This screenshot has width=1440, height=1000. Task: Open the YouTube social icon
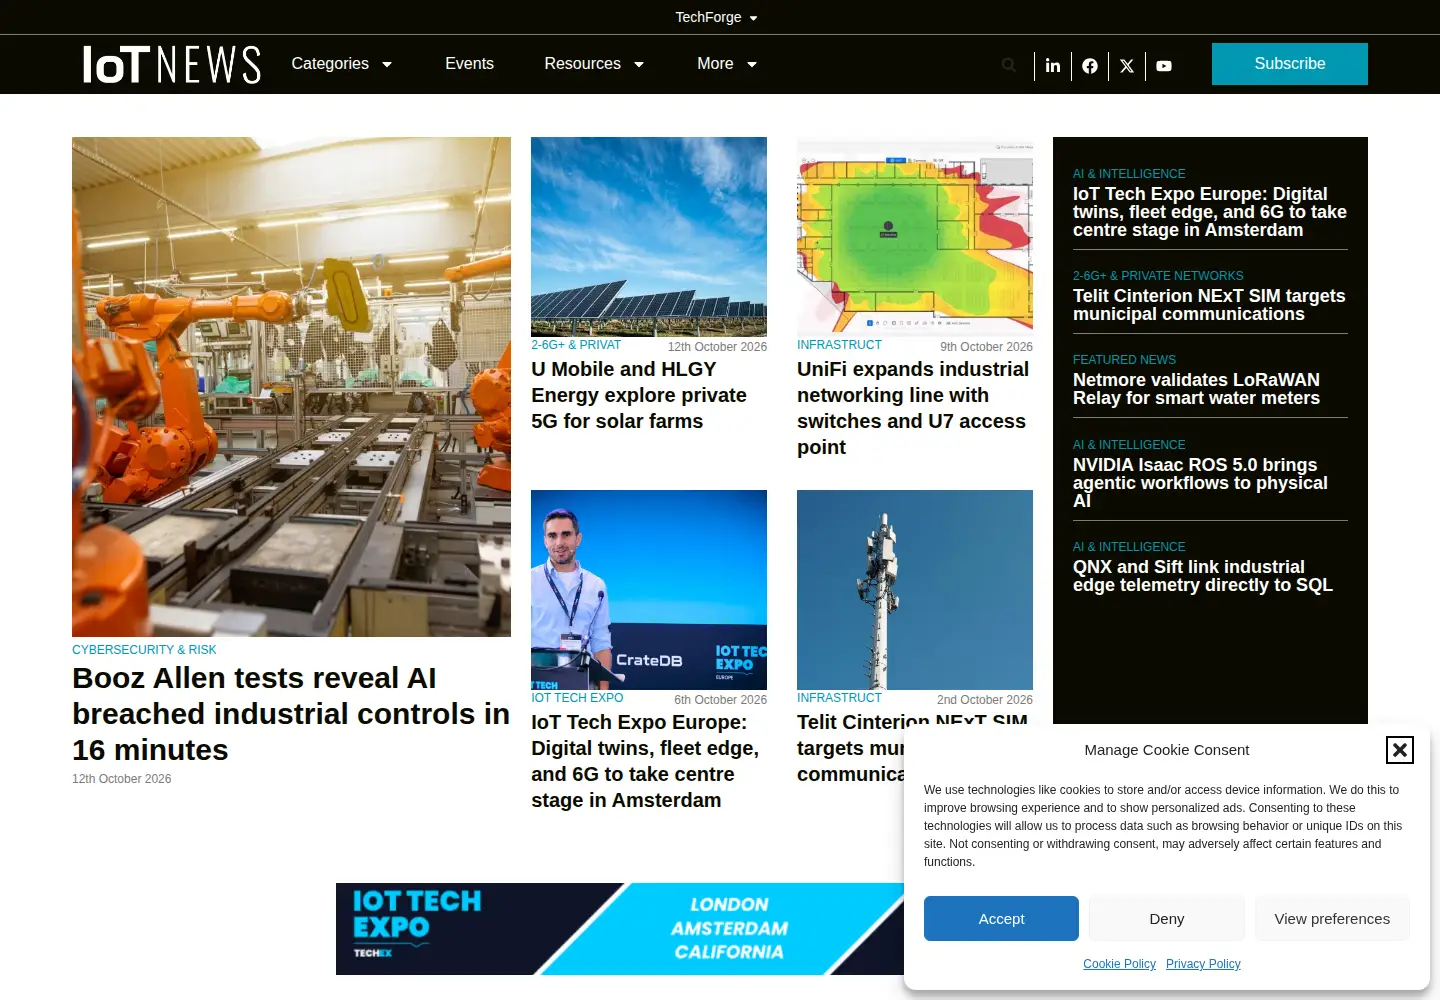(x=1164, y=66)
